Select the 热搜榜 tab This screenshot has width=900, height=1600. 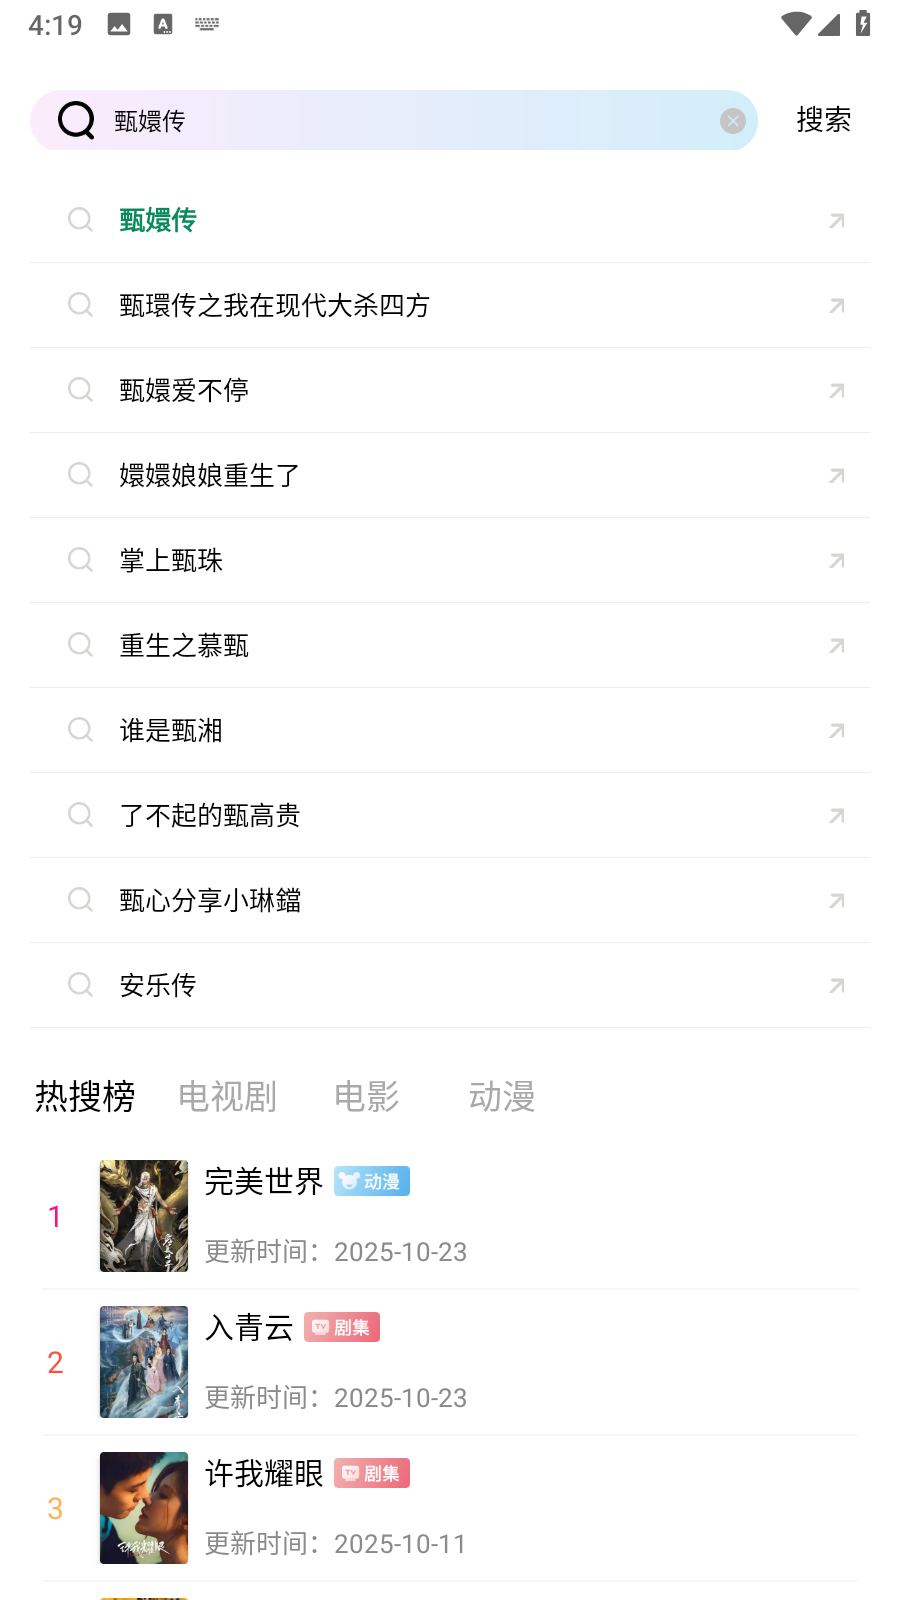(x=85, y=1096)
